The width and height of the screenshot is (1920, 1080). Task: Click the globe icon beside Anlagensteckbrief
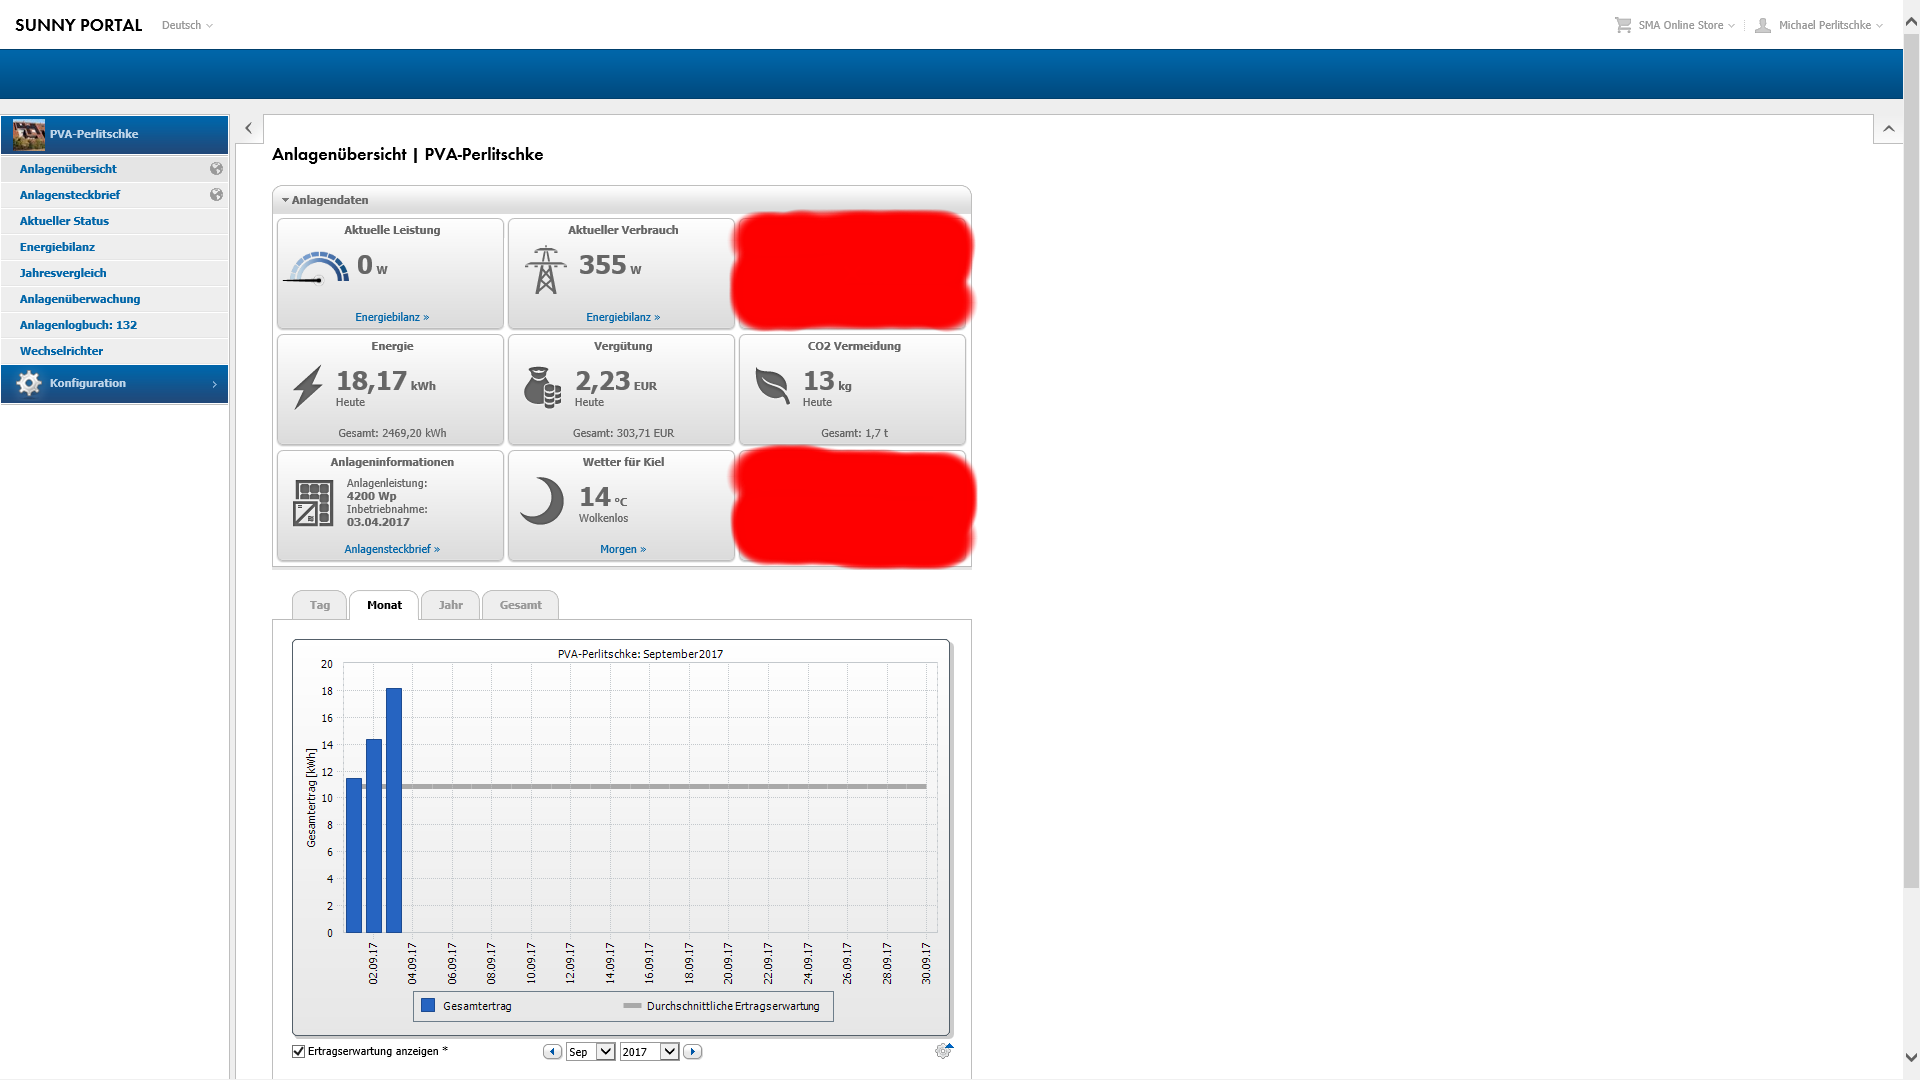pyautogui.click(x=216, y=195)
